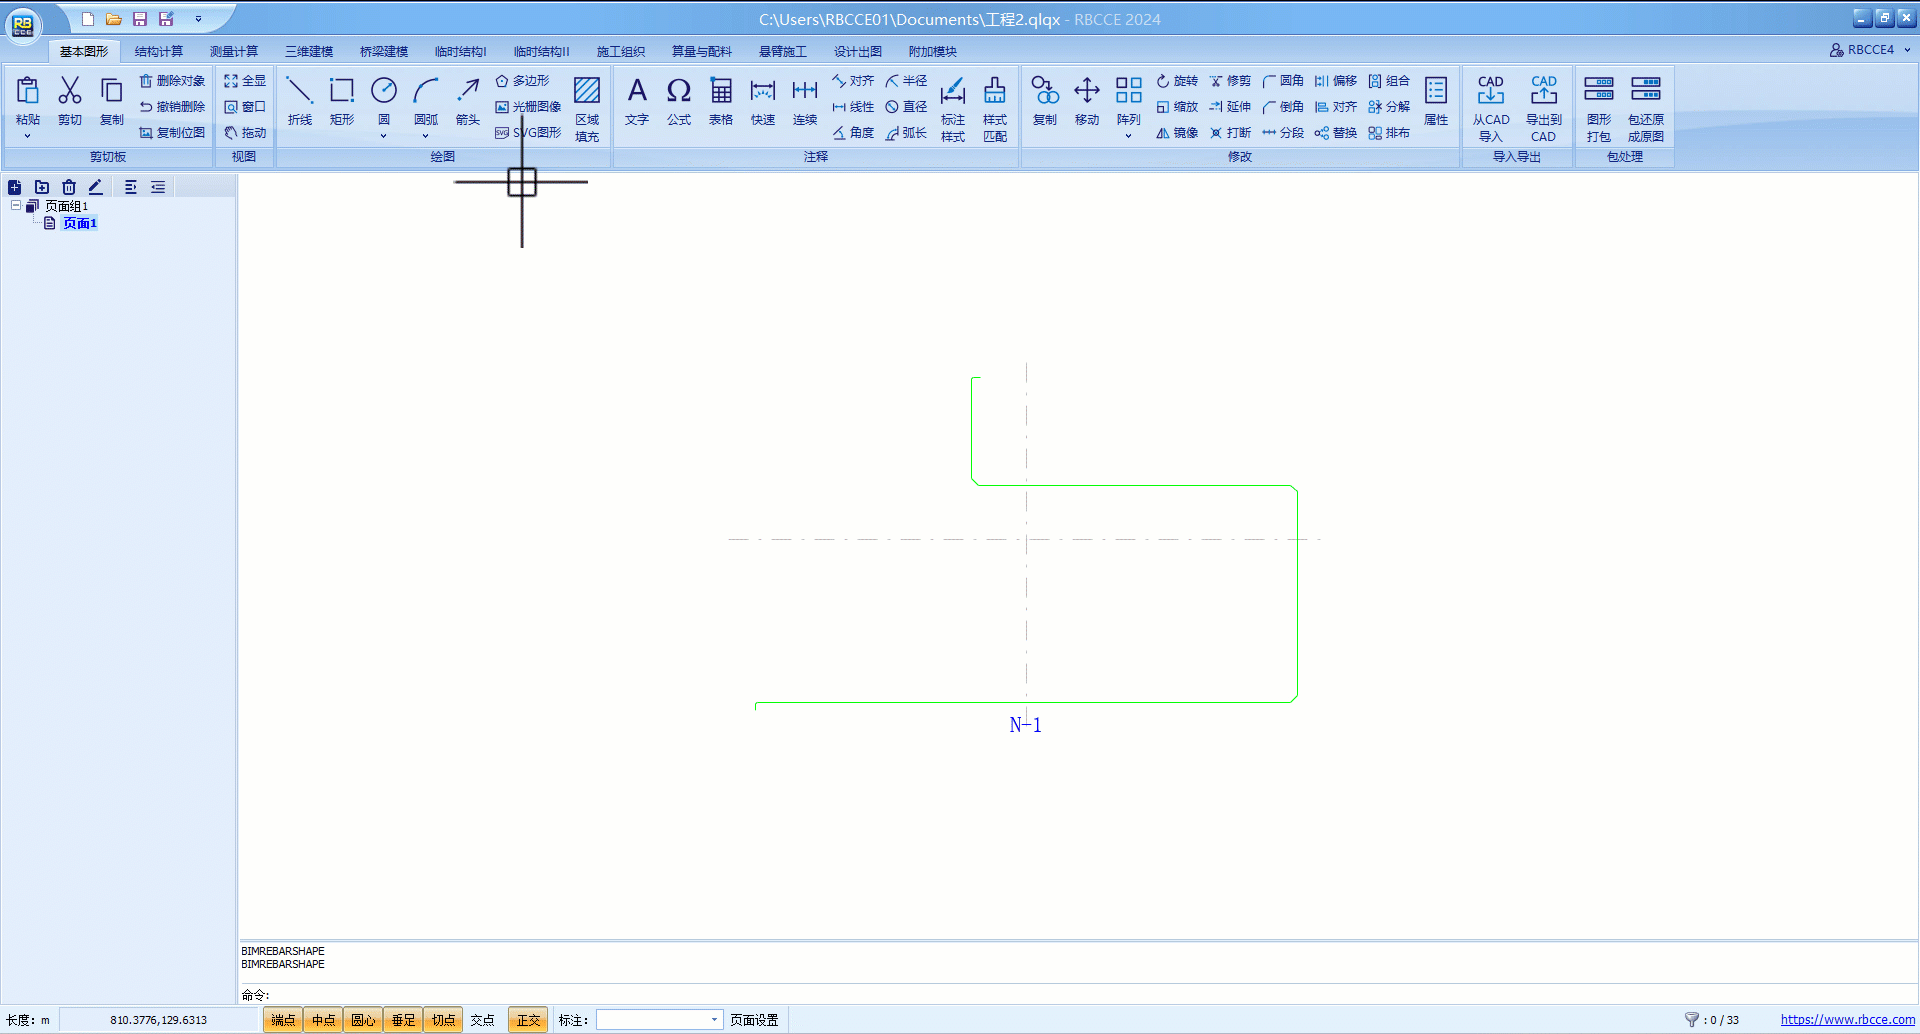This screenshot has height=1034, width=1920.
Task: Switch to the 结构计算 tab
Action: [159, 52]
